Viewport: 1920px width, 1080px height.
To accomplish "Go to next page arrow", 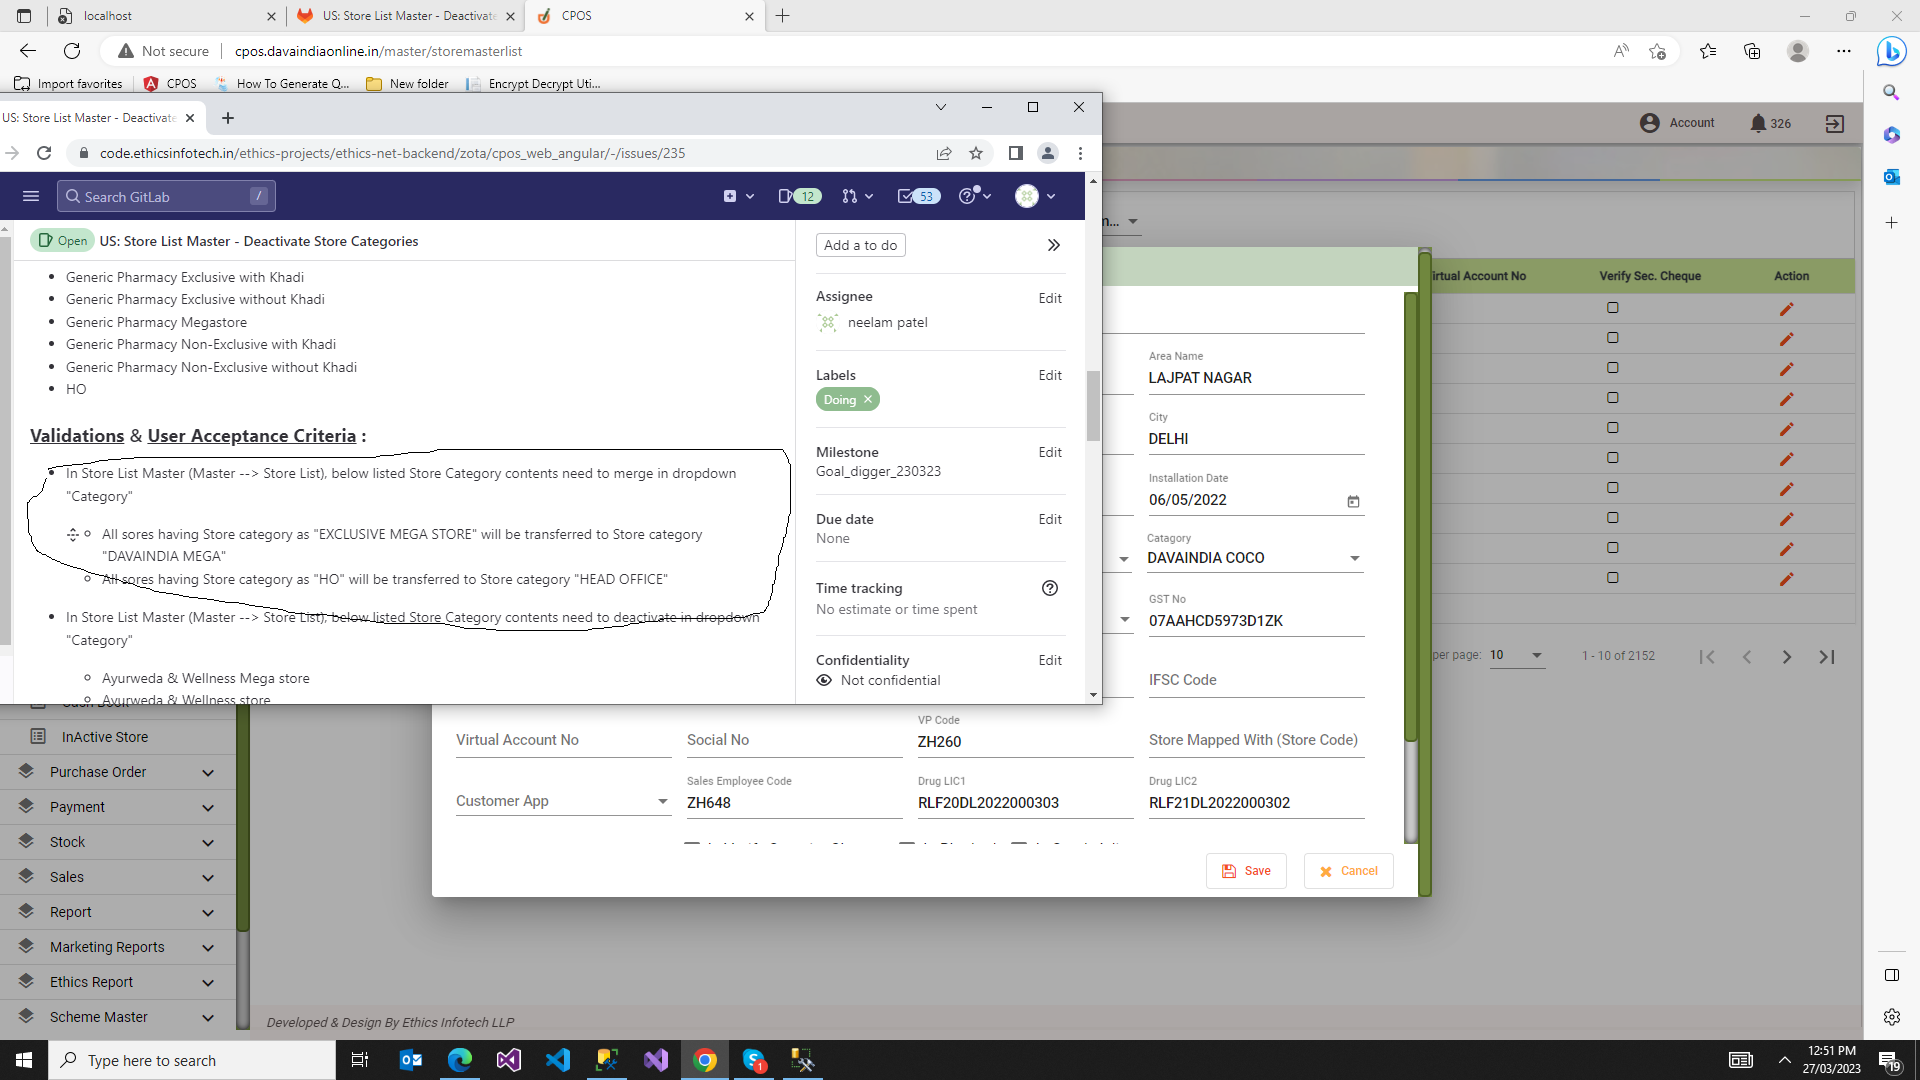I will tap(1786, 657).
